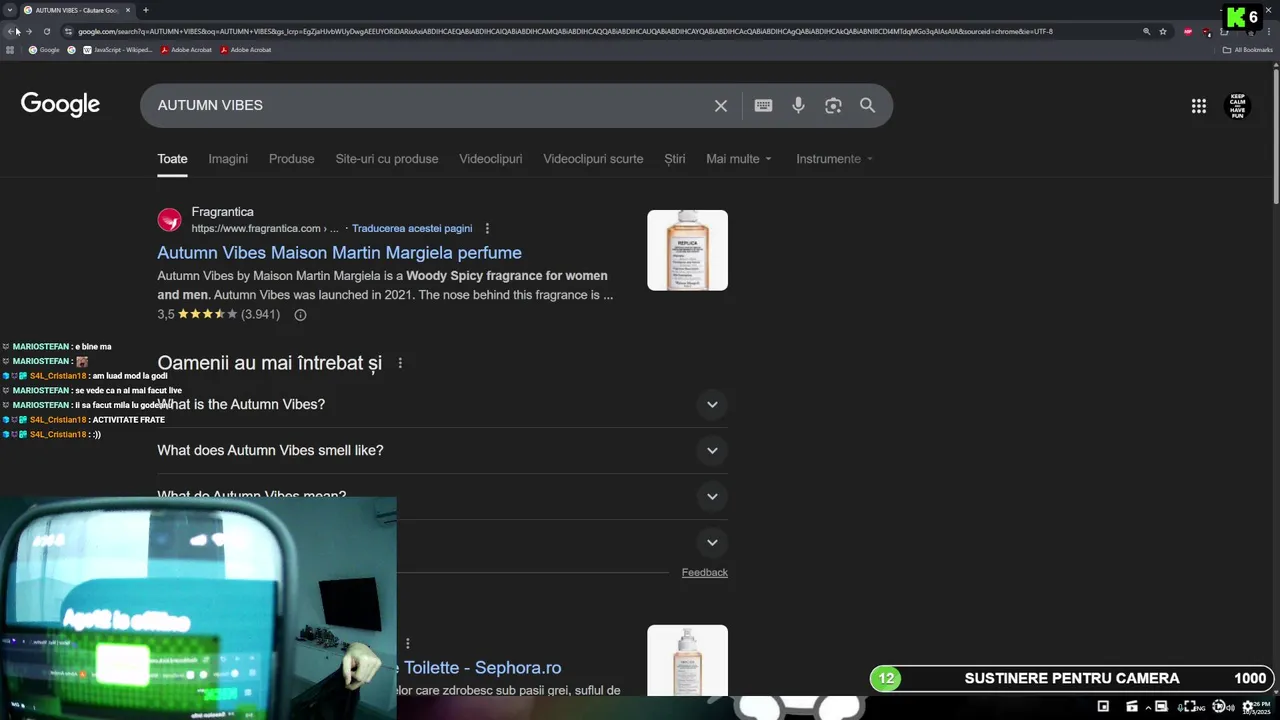This screenshot has width=1280, height=720.
Task: Open a new browser tab with plus
Action: [146, 10]
